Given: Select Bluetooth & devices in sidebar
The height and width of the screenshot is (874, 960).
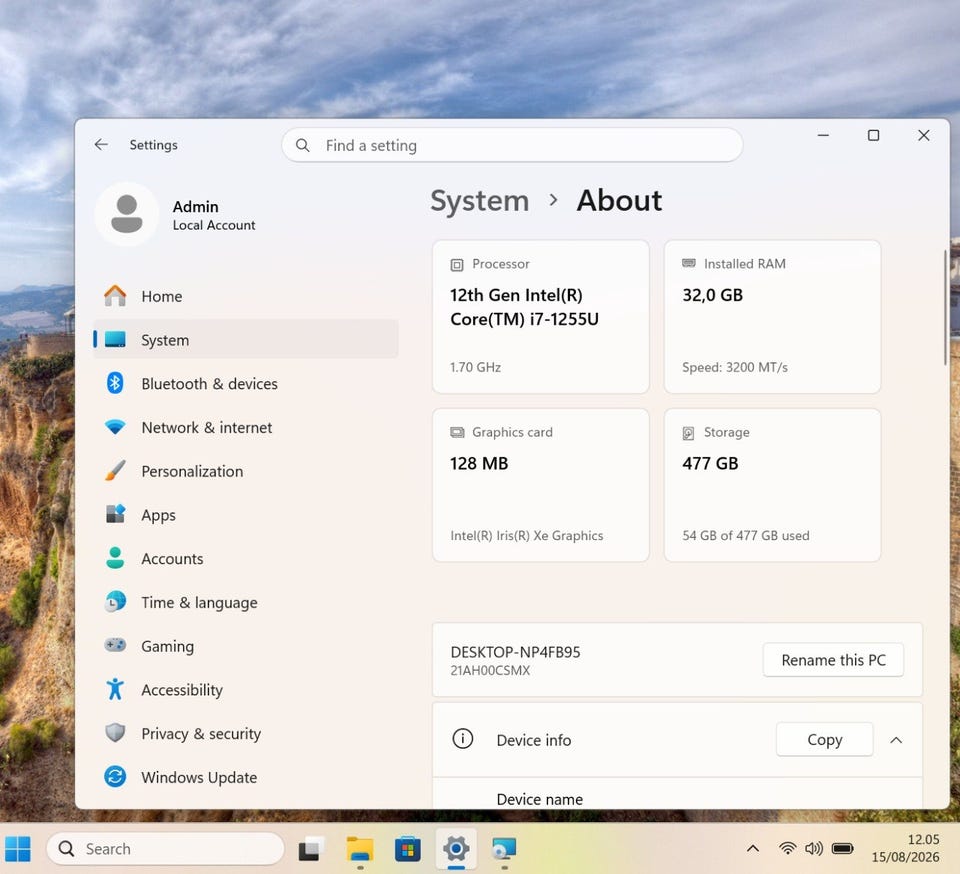Looking at the screenshot, I should click(246, 383).
